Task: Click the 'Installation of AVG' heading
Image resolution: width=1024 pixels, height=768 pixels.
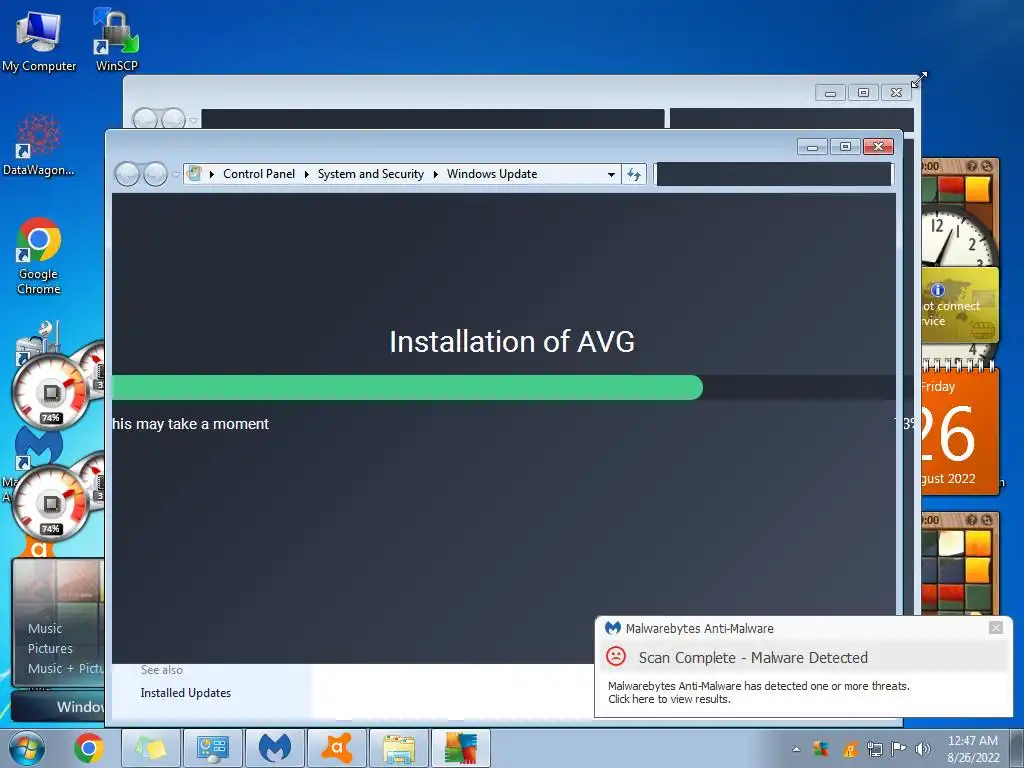Action: point(512,342)
